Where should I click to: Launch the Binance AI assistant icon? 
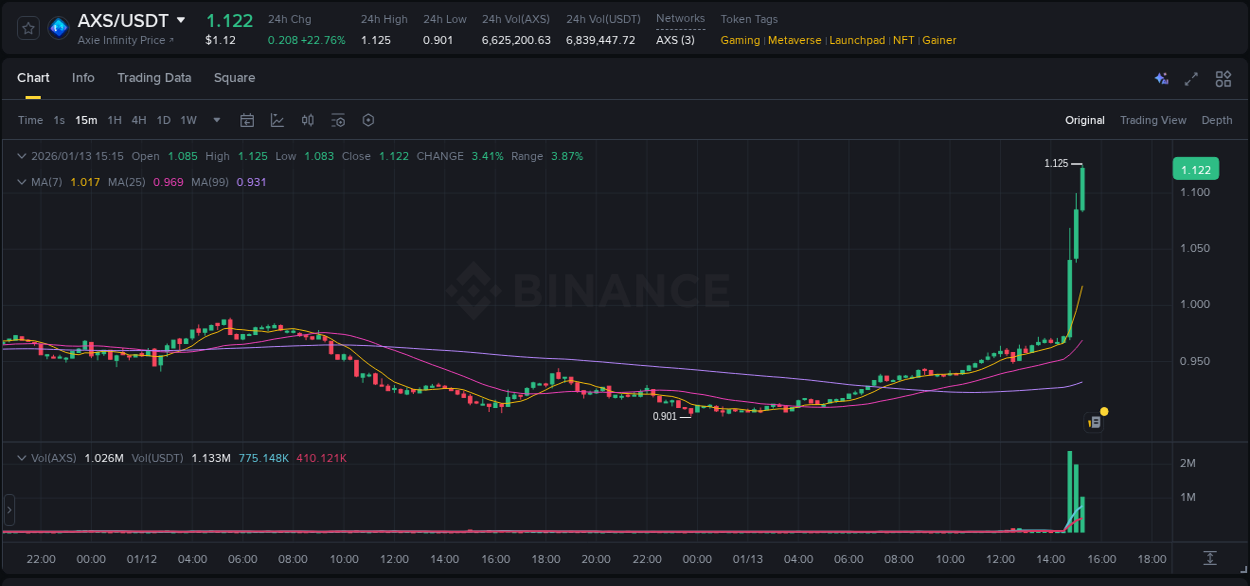tap(1160, 78)
